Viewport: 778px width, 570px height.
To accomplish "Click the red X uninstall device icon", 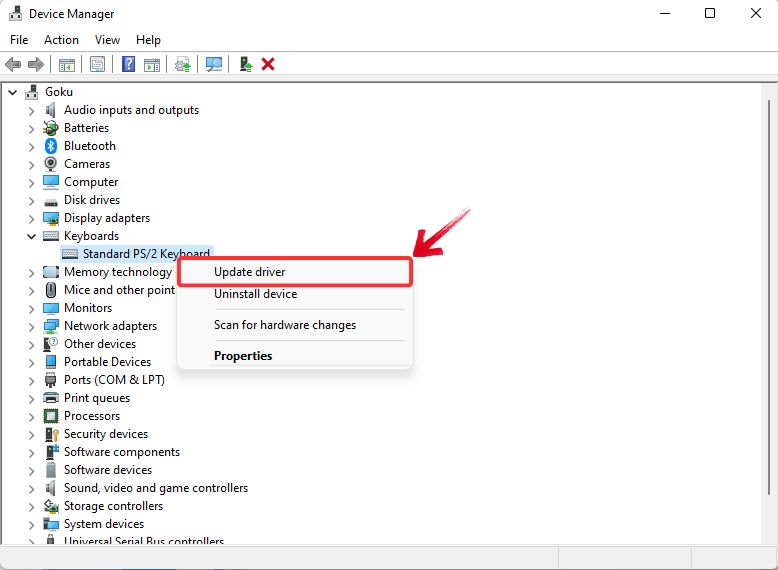I will tap(268, 64).
